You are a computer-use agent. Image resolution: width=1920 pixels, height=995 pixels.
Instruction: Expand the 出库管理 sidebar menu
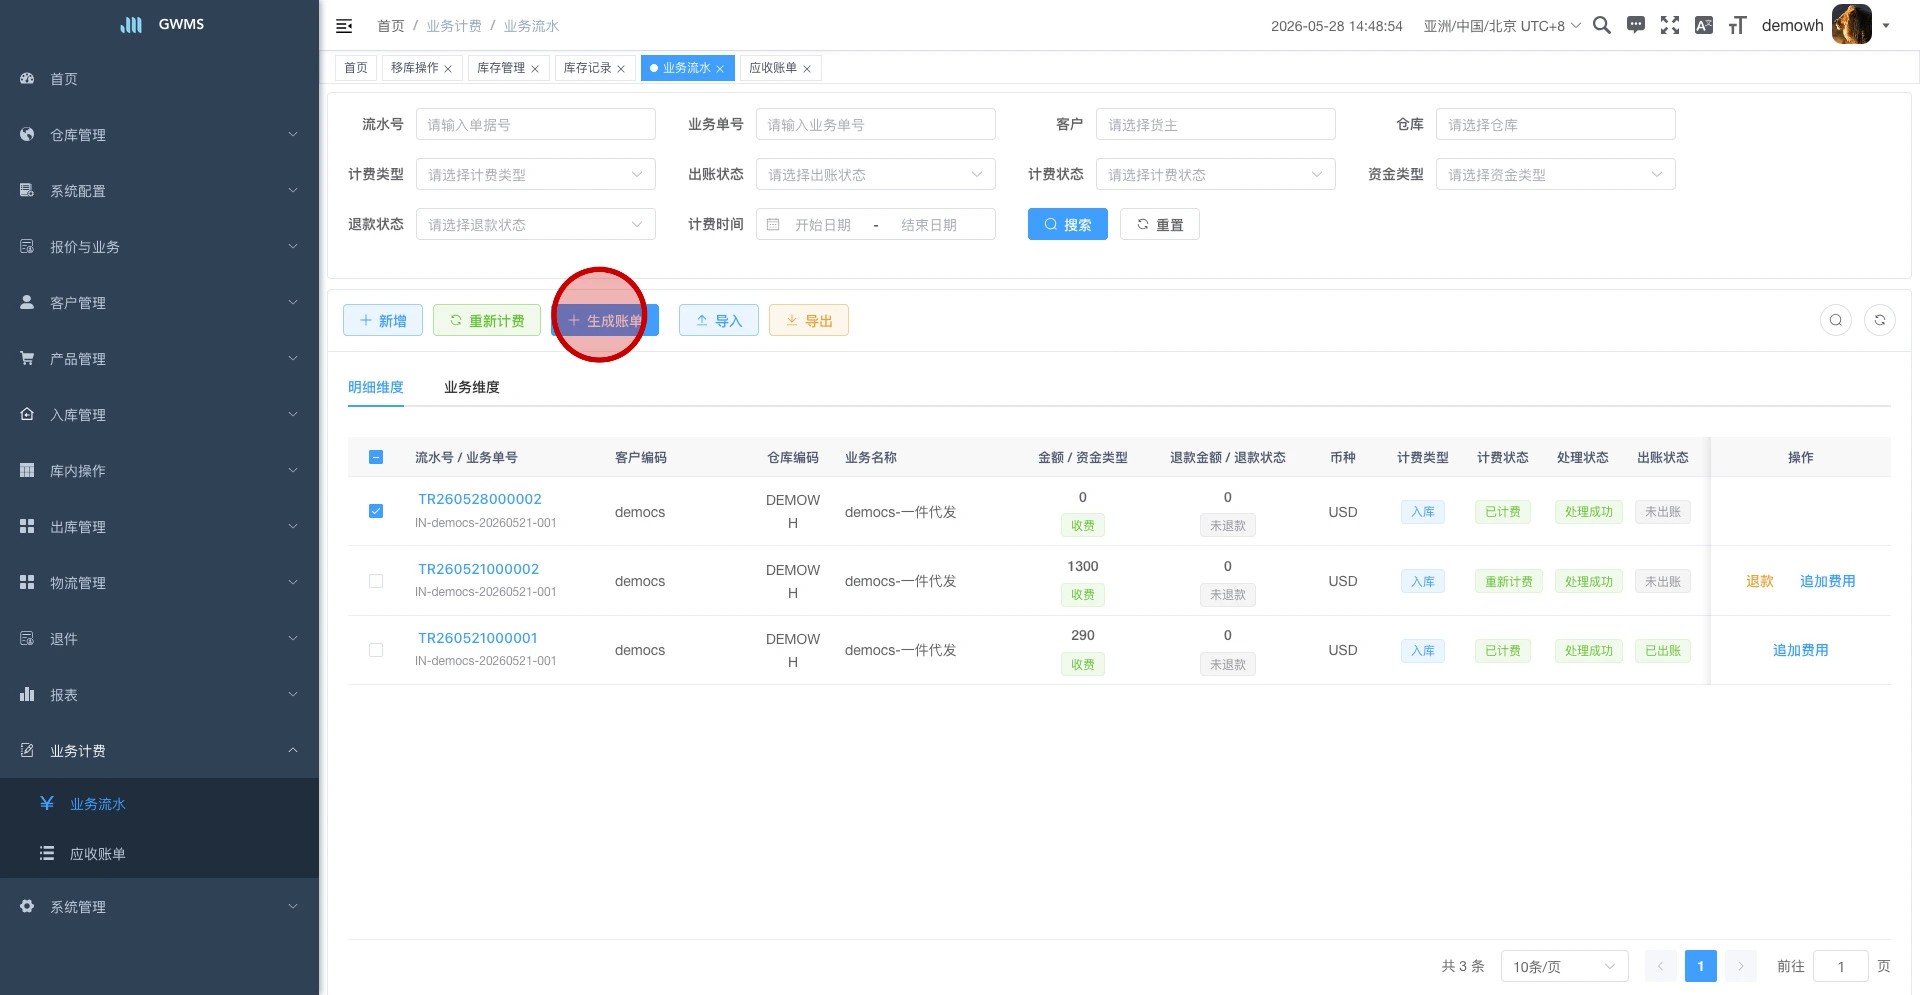[160, 526]
